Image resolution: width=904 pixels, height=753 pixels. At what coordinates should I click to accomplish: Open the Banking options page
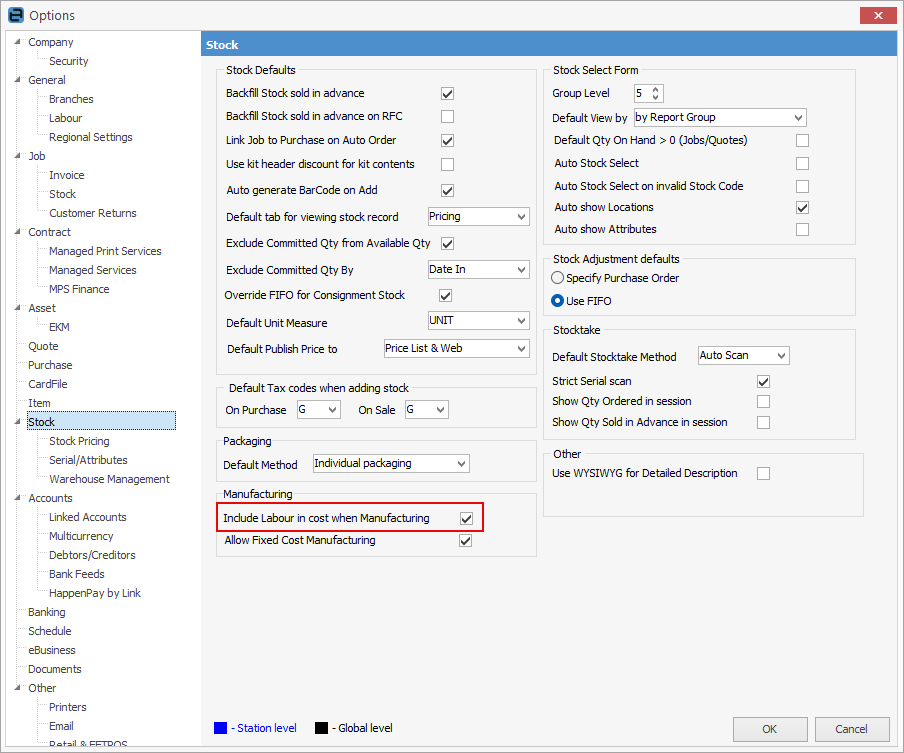click(47, 612)
